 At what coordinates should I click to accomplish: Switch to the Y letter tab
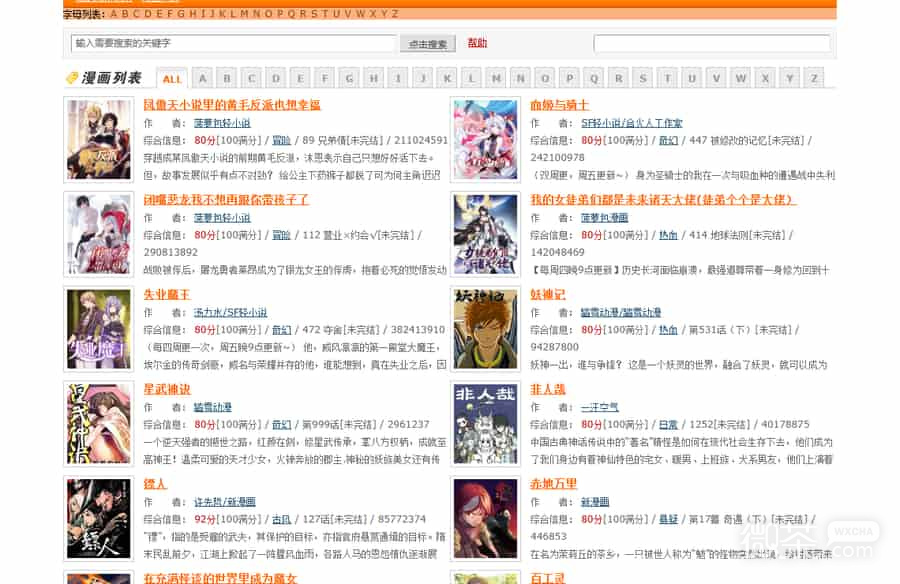790,78
